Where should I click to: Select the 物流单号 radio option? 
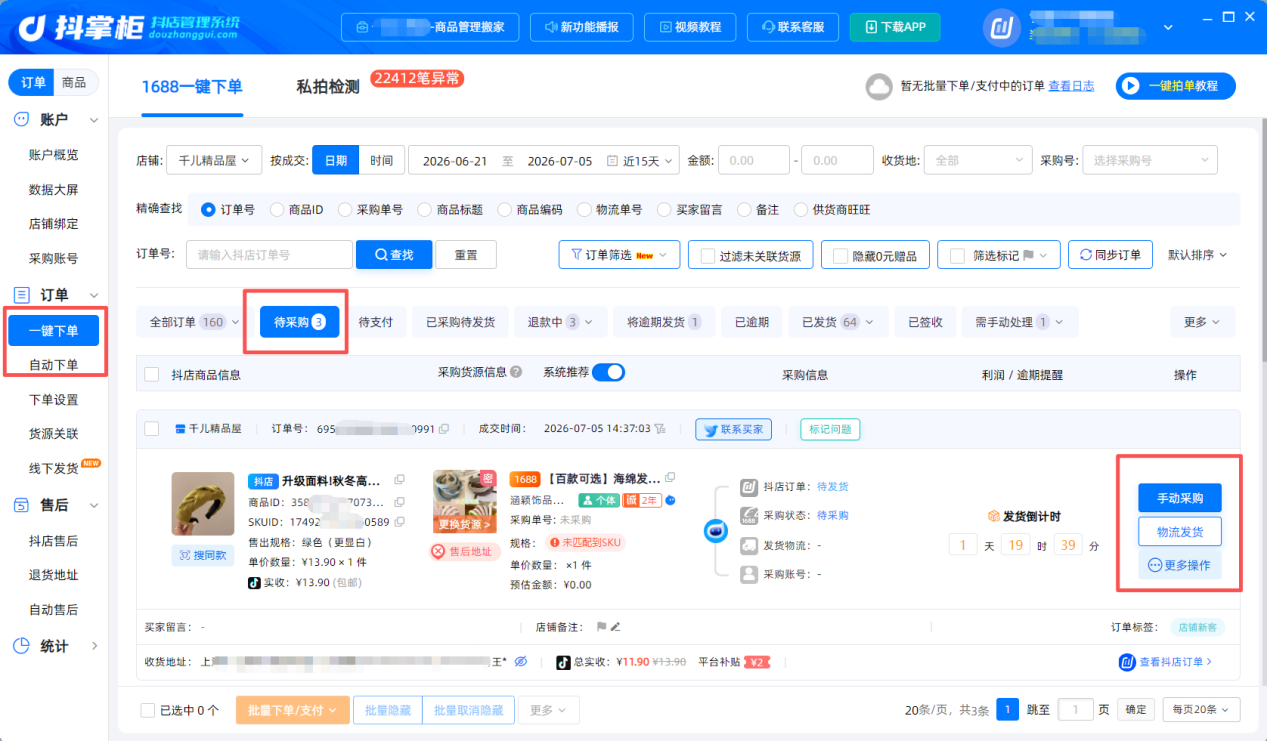(x=584, y=210)
